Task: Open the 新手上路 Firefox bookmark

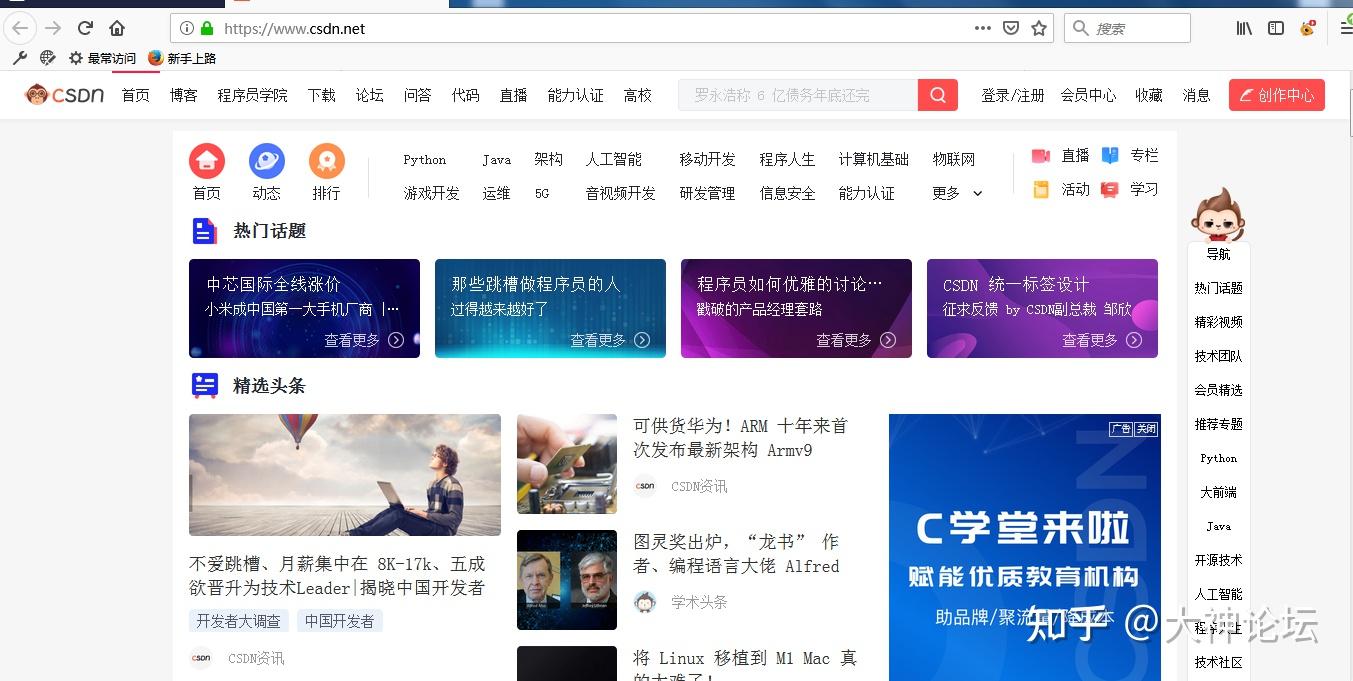Action: tap(182, 58)
